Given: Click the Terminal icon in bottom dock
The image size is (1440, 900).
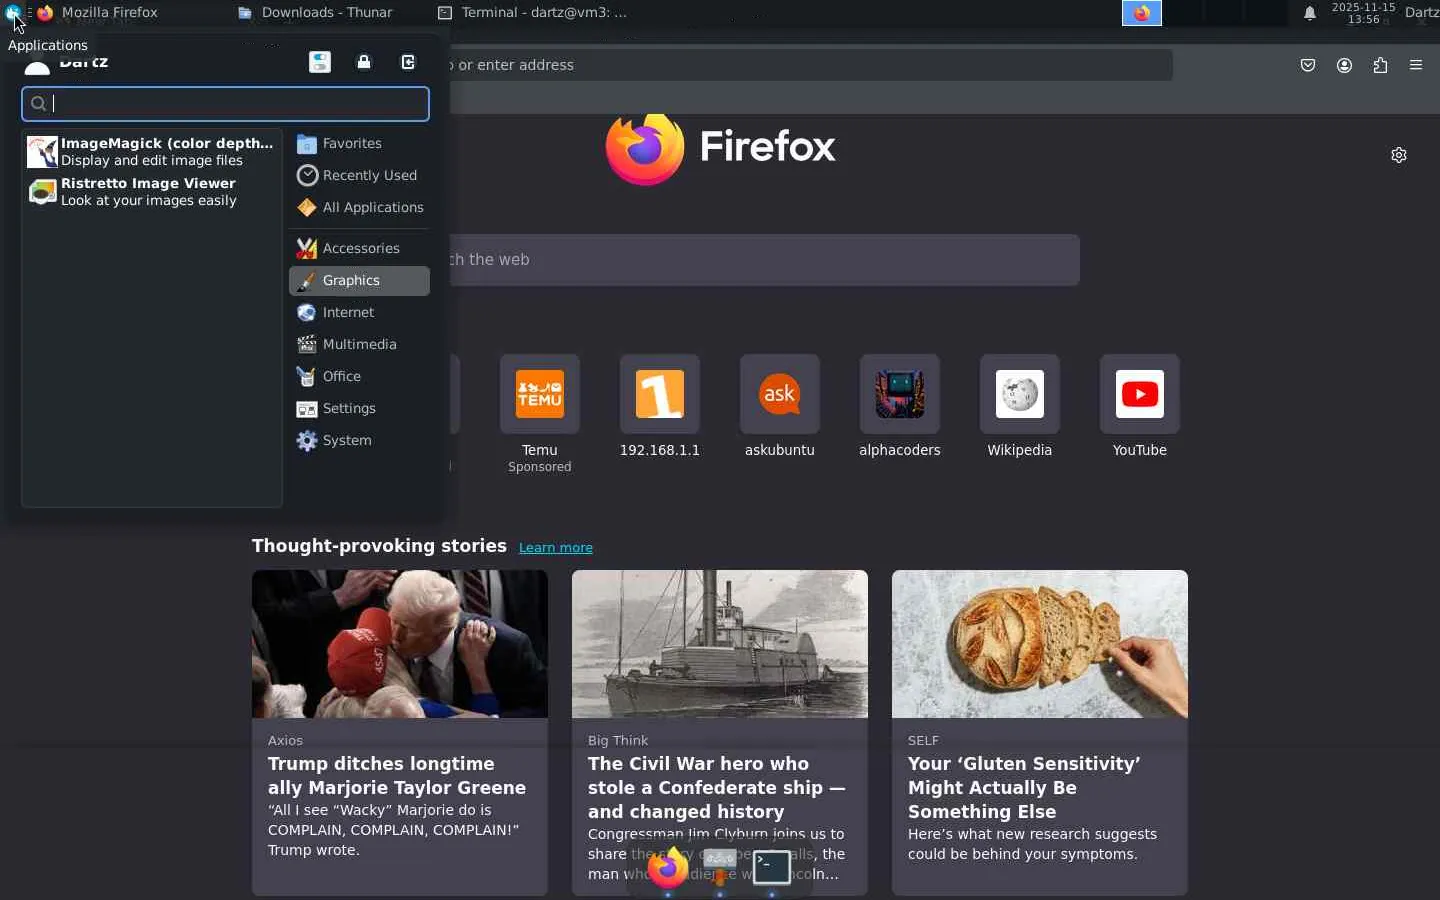Looking at the screenshot, I should 772,868.
